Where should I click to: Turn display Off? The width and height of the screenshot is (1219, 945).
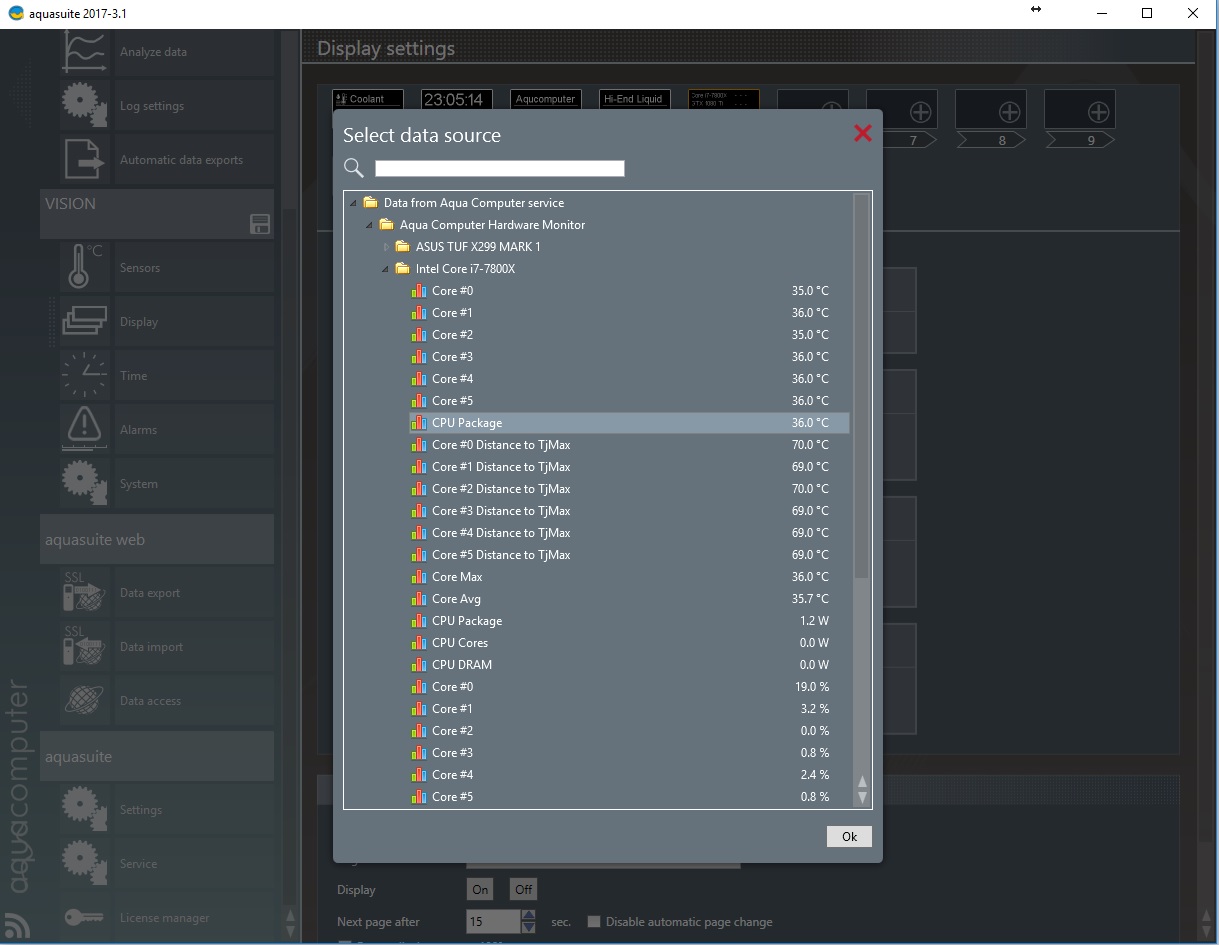pos(523,889)
